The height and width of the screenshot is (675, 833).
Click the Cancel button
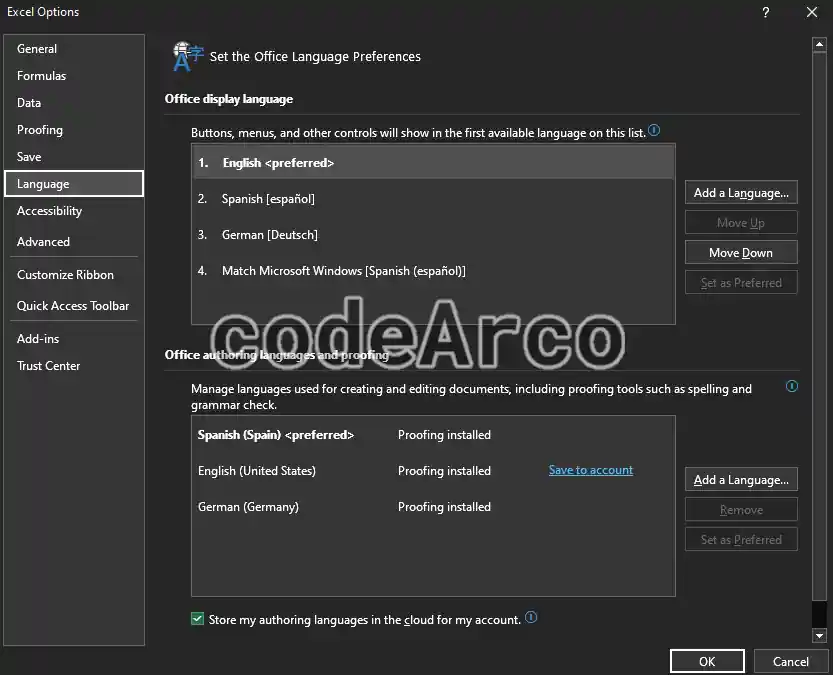(790, 661)
